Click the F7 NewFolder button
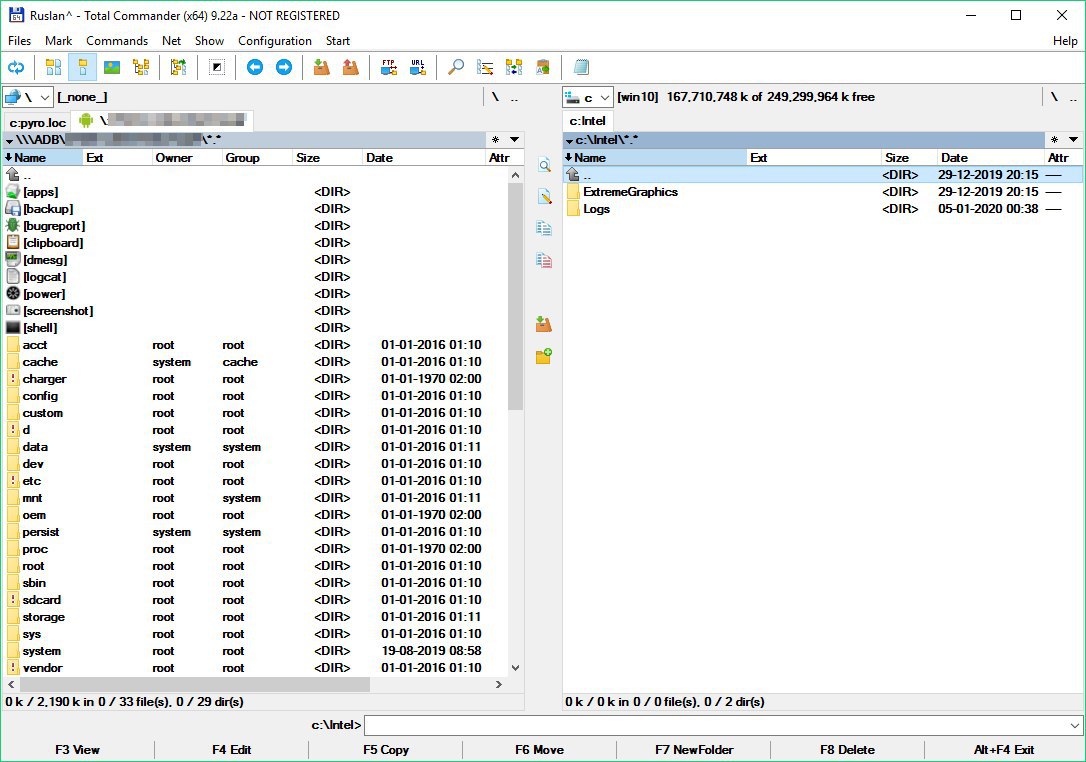Screen dimensions: 1086x762 tap(694, 750)
